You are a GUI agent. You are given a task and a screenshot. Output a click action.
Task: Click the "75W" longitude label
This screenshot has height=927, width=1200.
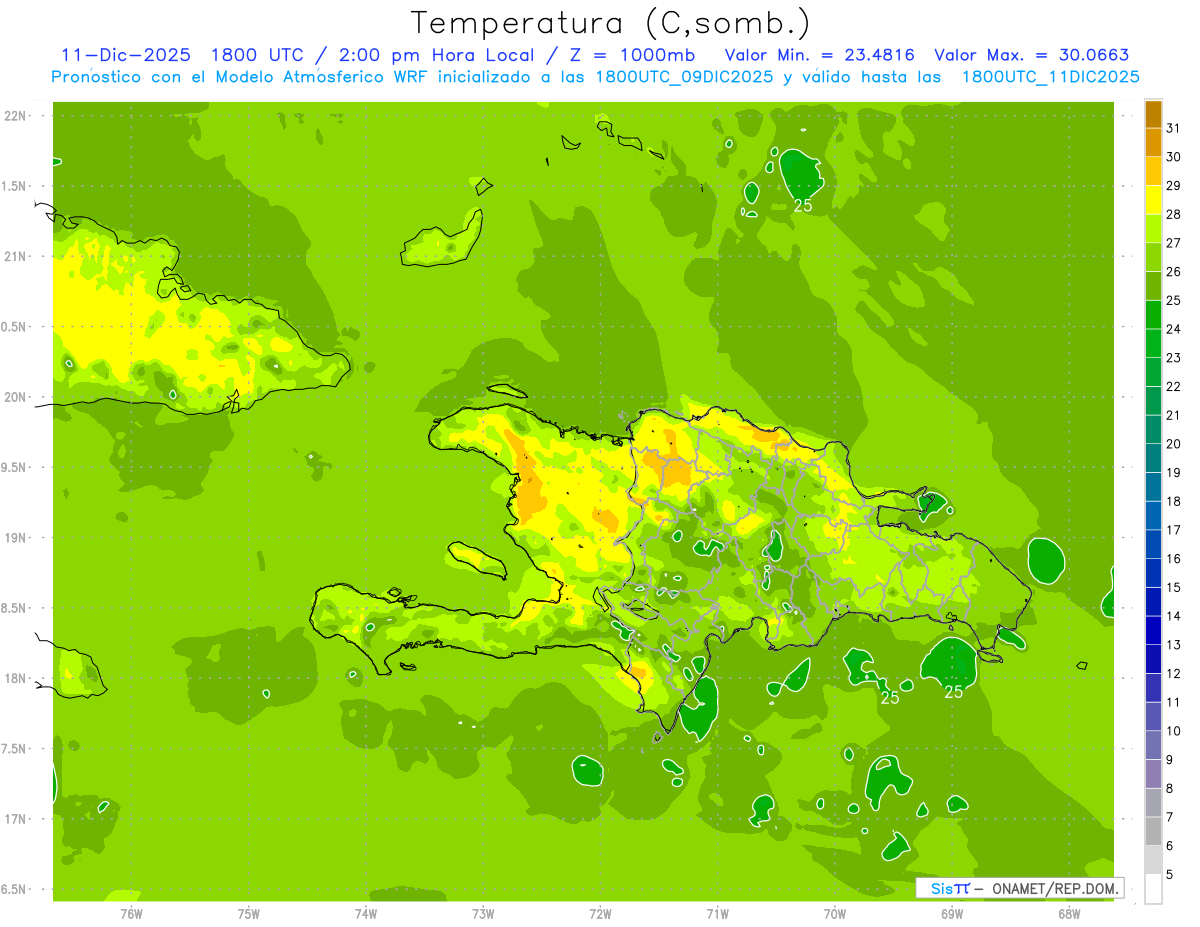249,914
